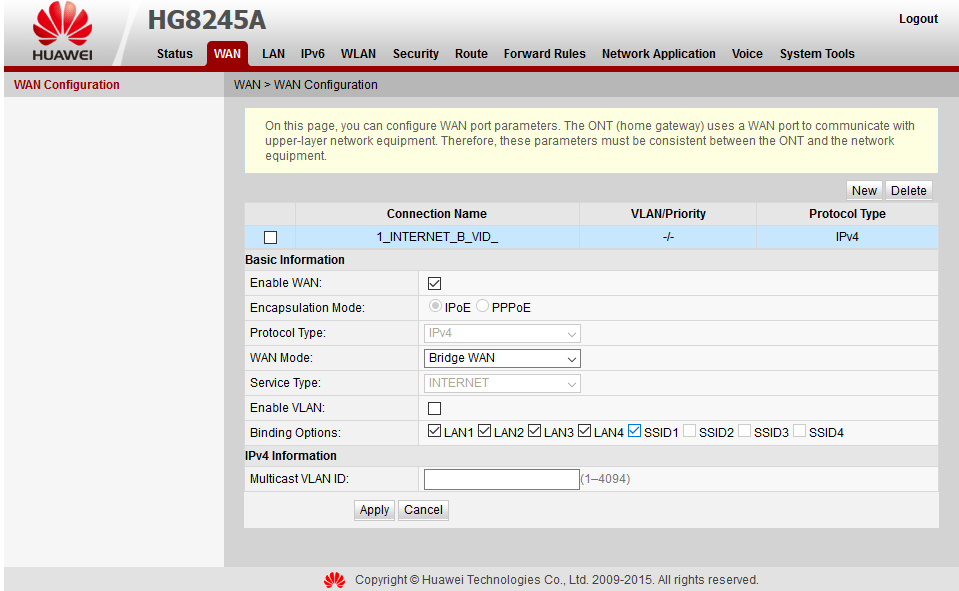The width and height of the screenshot is (959, 591).
Task: Click the VLAN/Priority column header
Action: [668, 214]
